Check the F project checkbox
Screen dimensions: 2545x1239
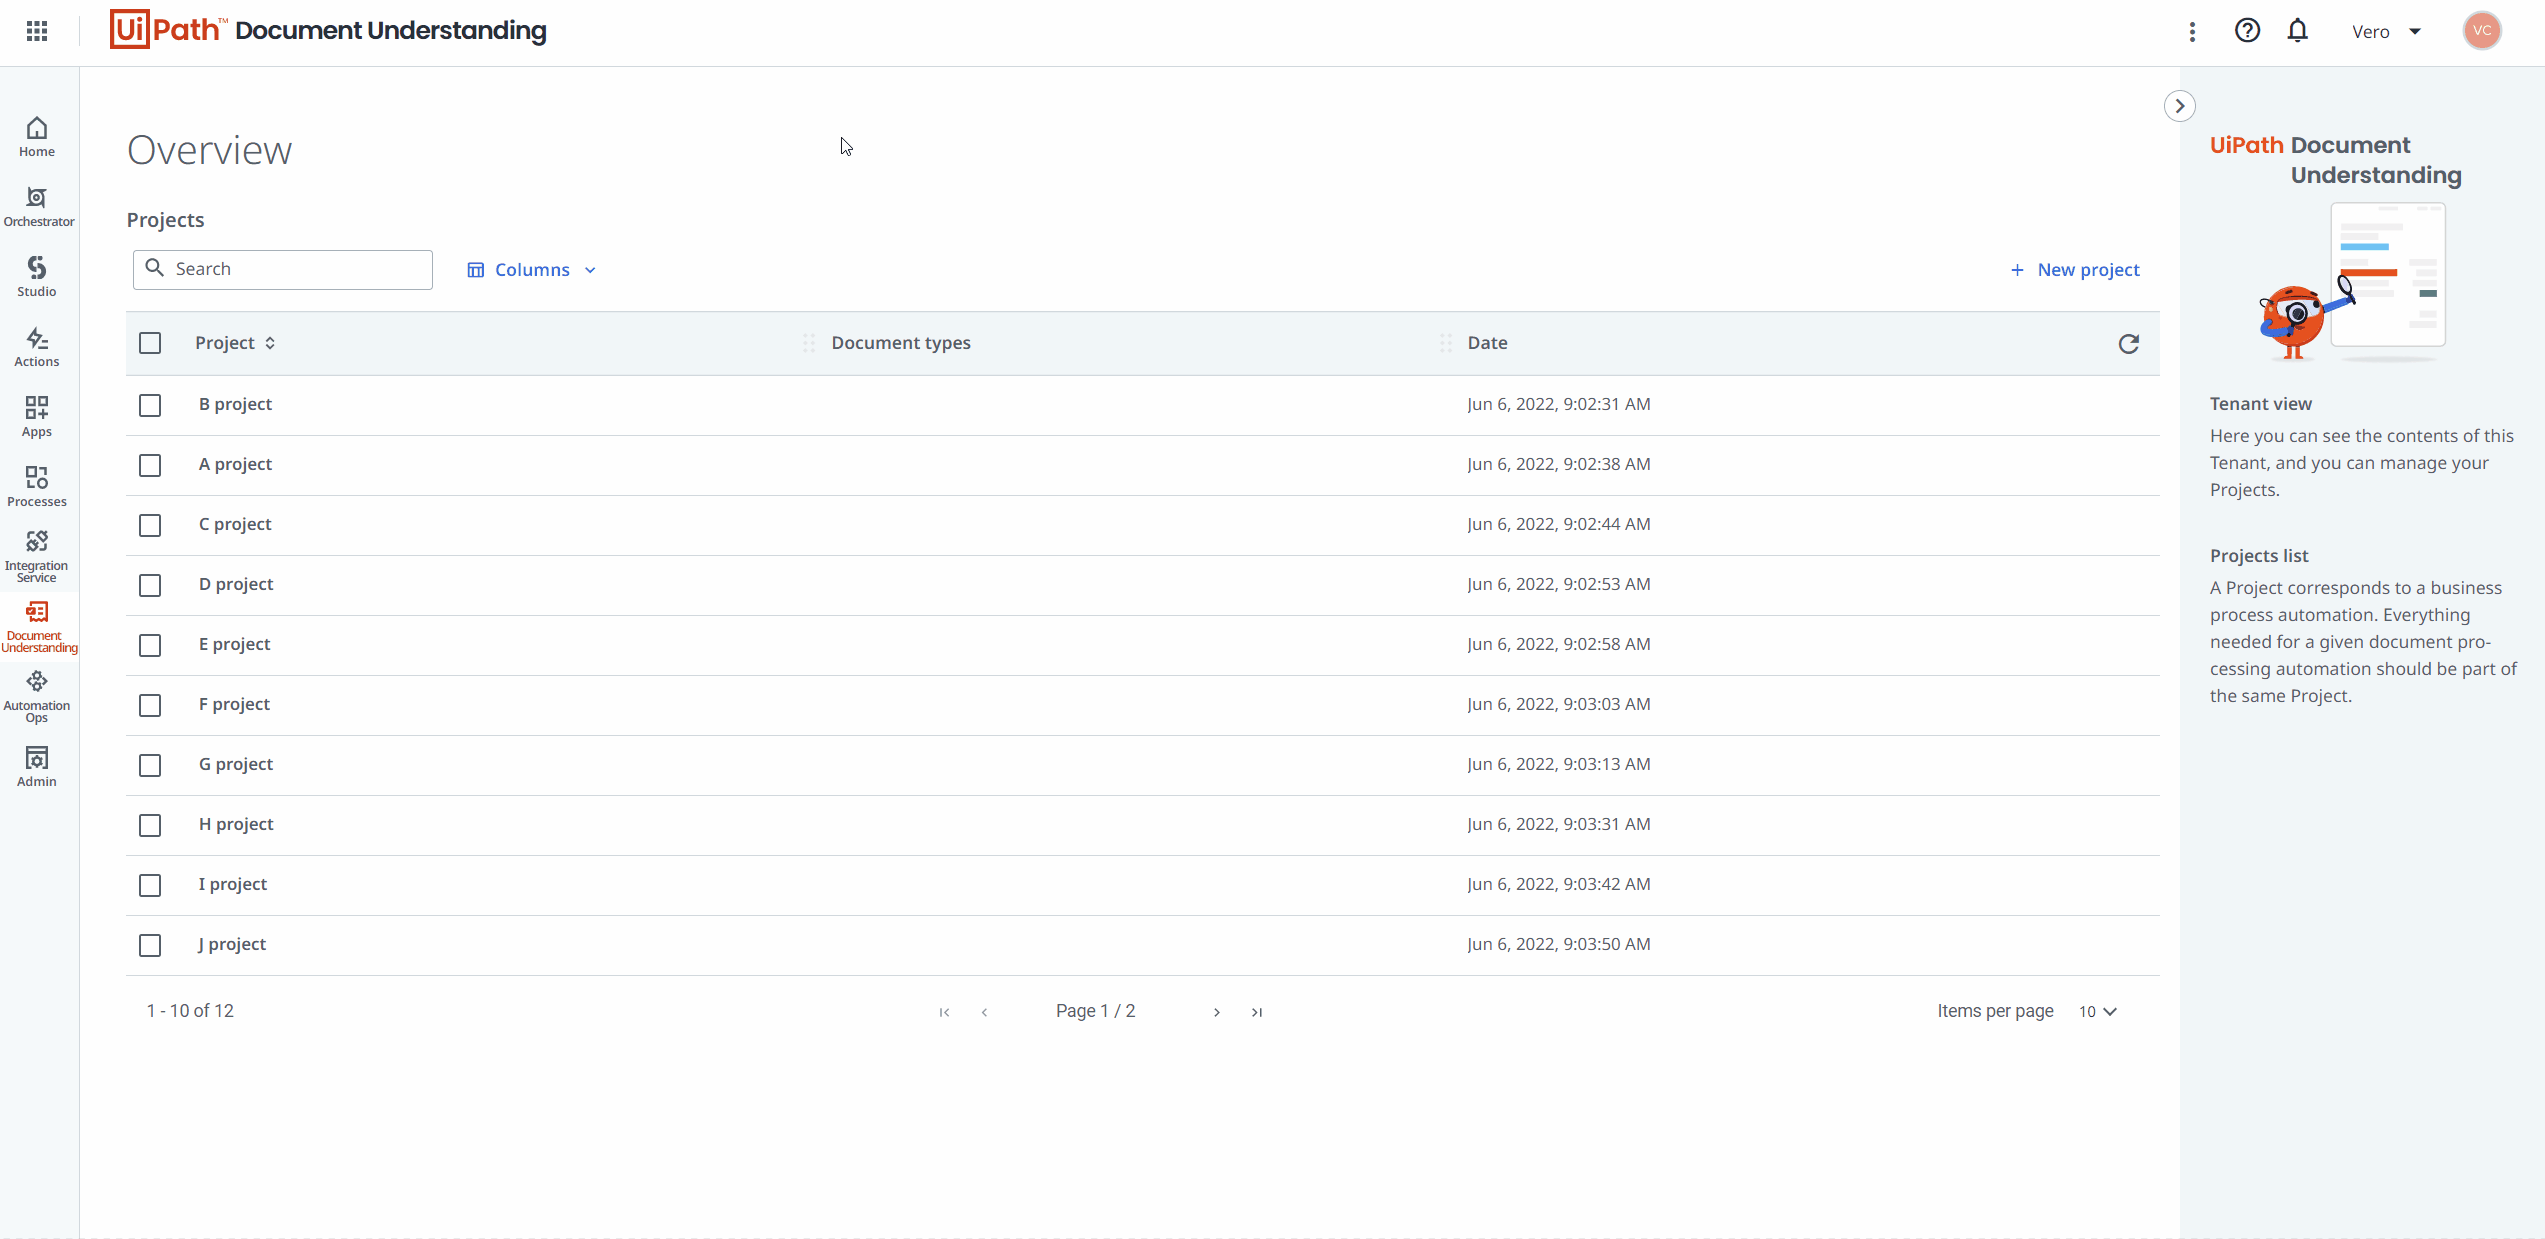click(150, 705)
